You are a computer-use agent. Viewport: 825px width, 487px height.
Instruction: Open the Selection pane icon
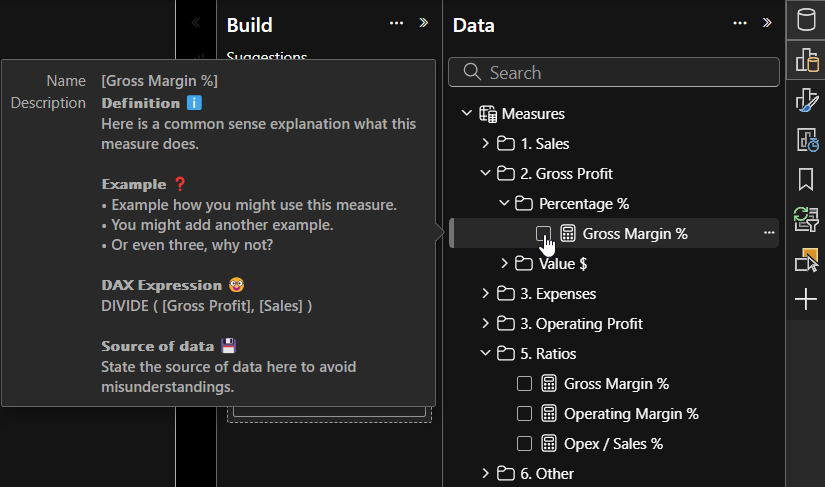coord(806,260)
